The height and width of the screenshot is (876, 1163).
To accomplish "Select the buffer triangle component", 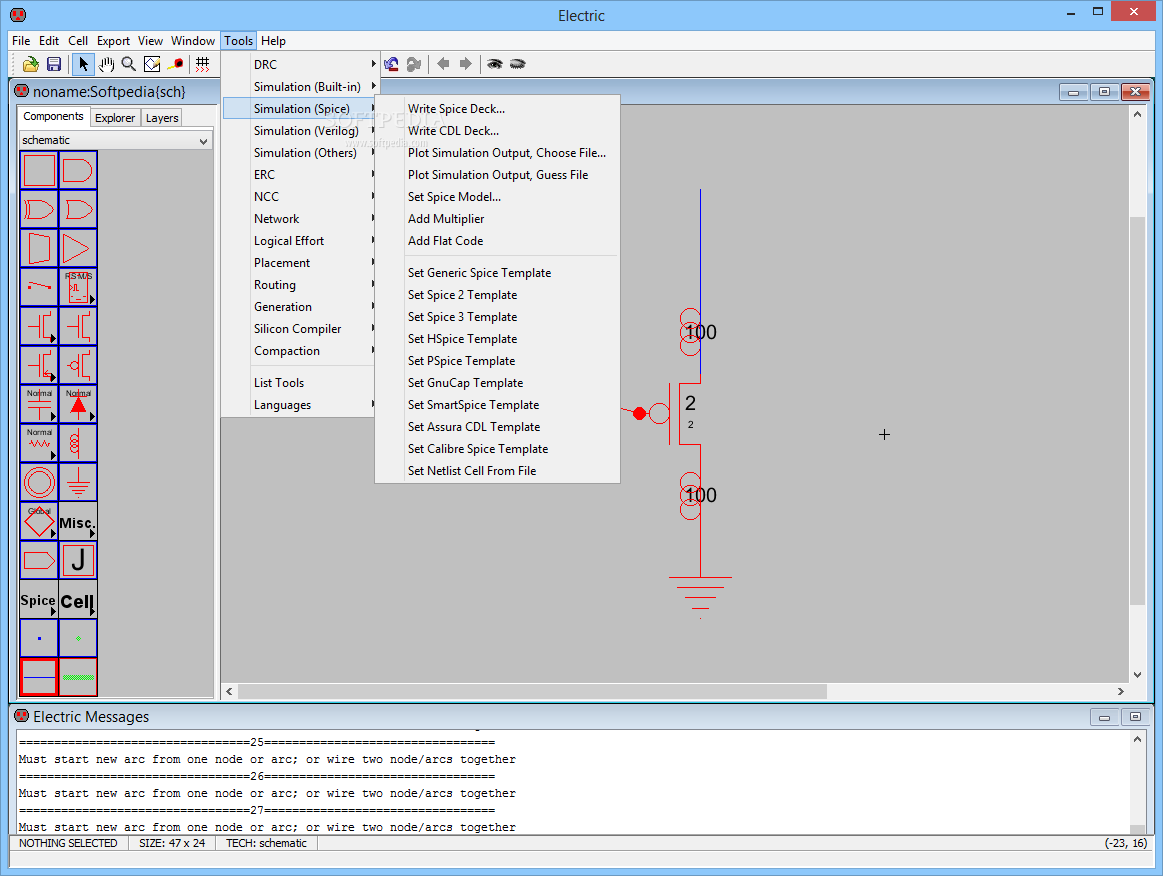I will point(78,248).
